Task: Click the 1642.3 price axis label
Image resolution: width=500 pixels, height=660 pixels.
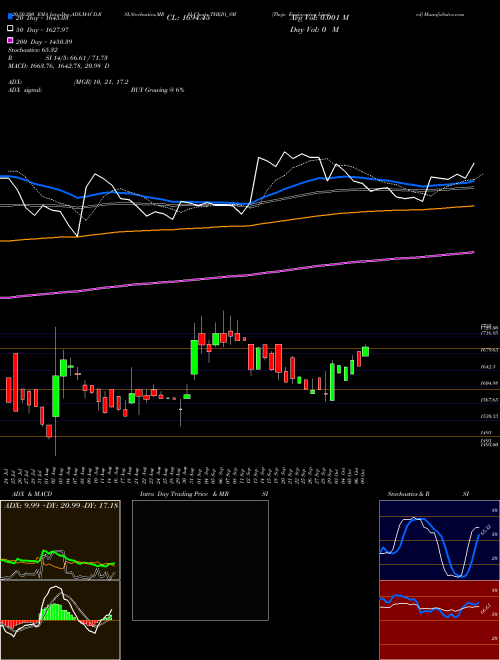Action: point(489,367)
